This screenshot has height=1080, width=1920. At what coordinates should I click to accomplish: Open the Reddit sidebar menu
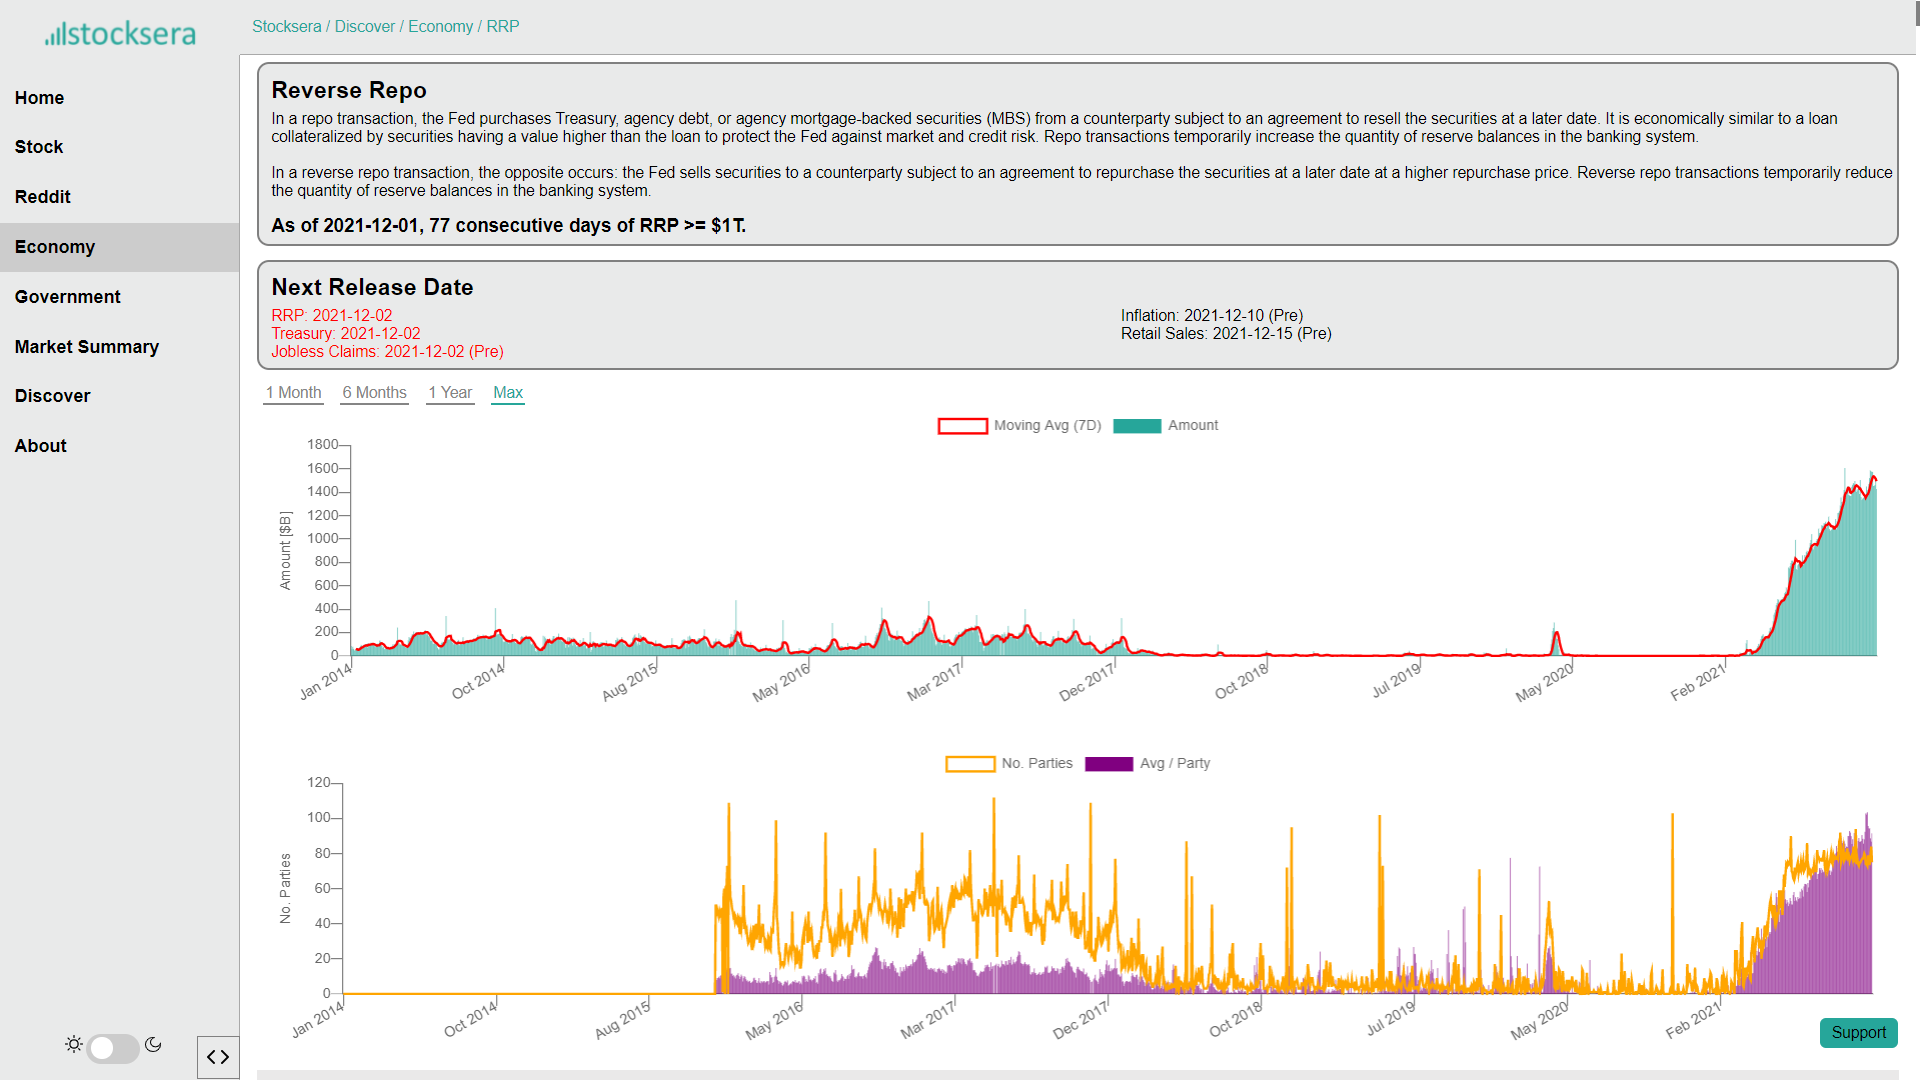click(42, 197)
